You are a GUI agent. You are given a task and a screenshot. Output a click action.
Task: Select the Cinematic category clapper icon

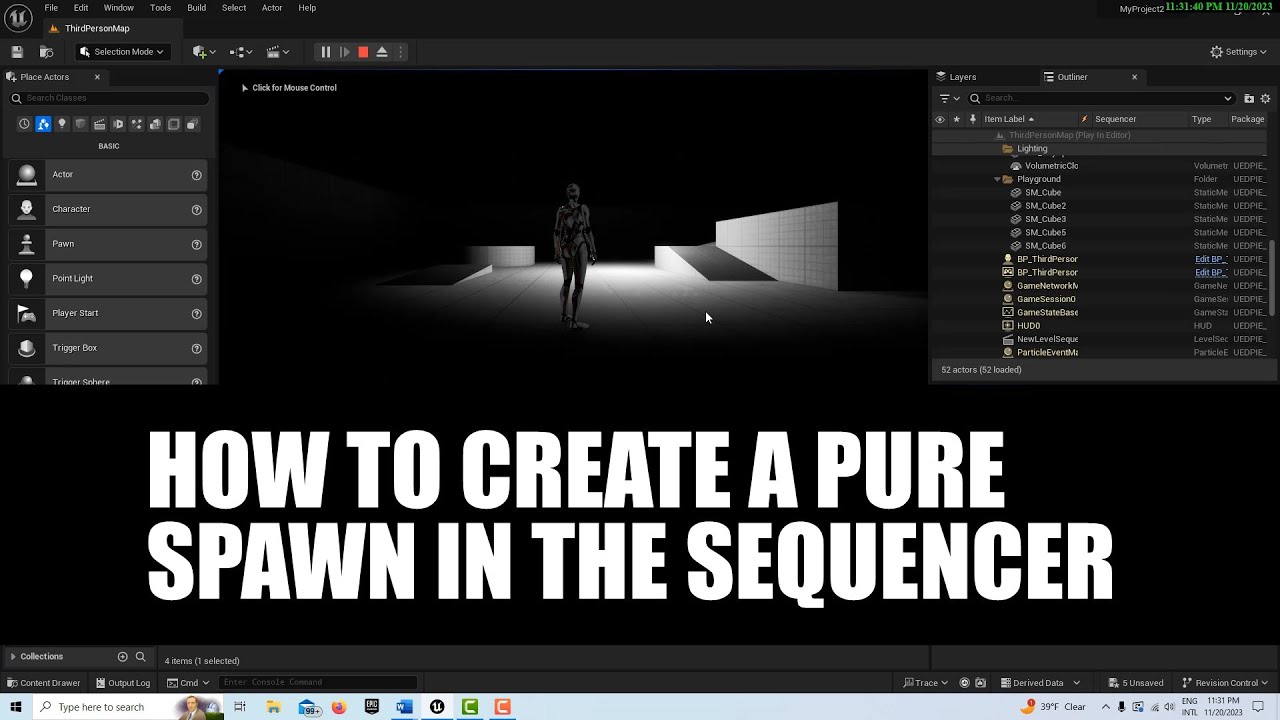(99, 124)
